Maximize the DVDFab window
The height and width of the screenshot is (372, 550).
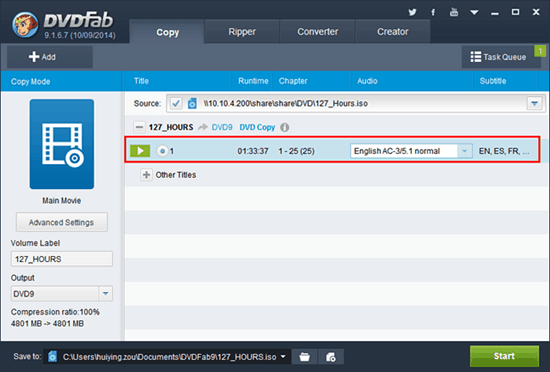[x=515, y=12]
